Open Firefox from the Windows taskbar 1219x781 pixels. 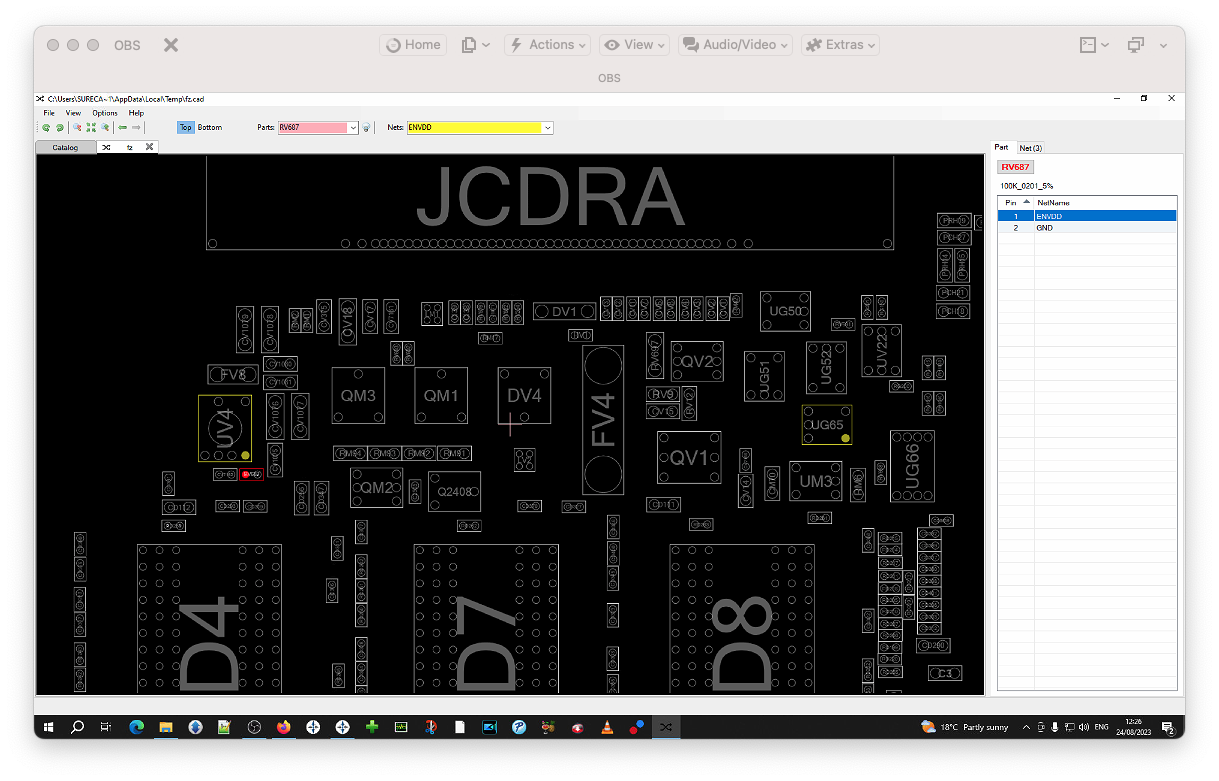[284, 727]
